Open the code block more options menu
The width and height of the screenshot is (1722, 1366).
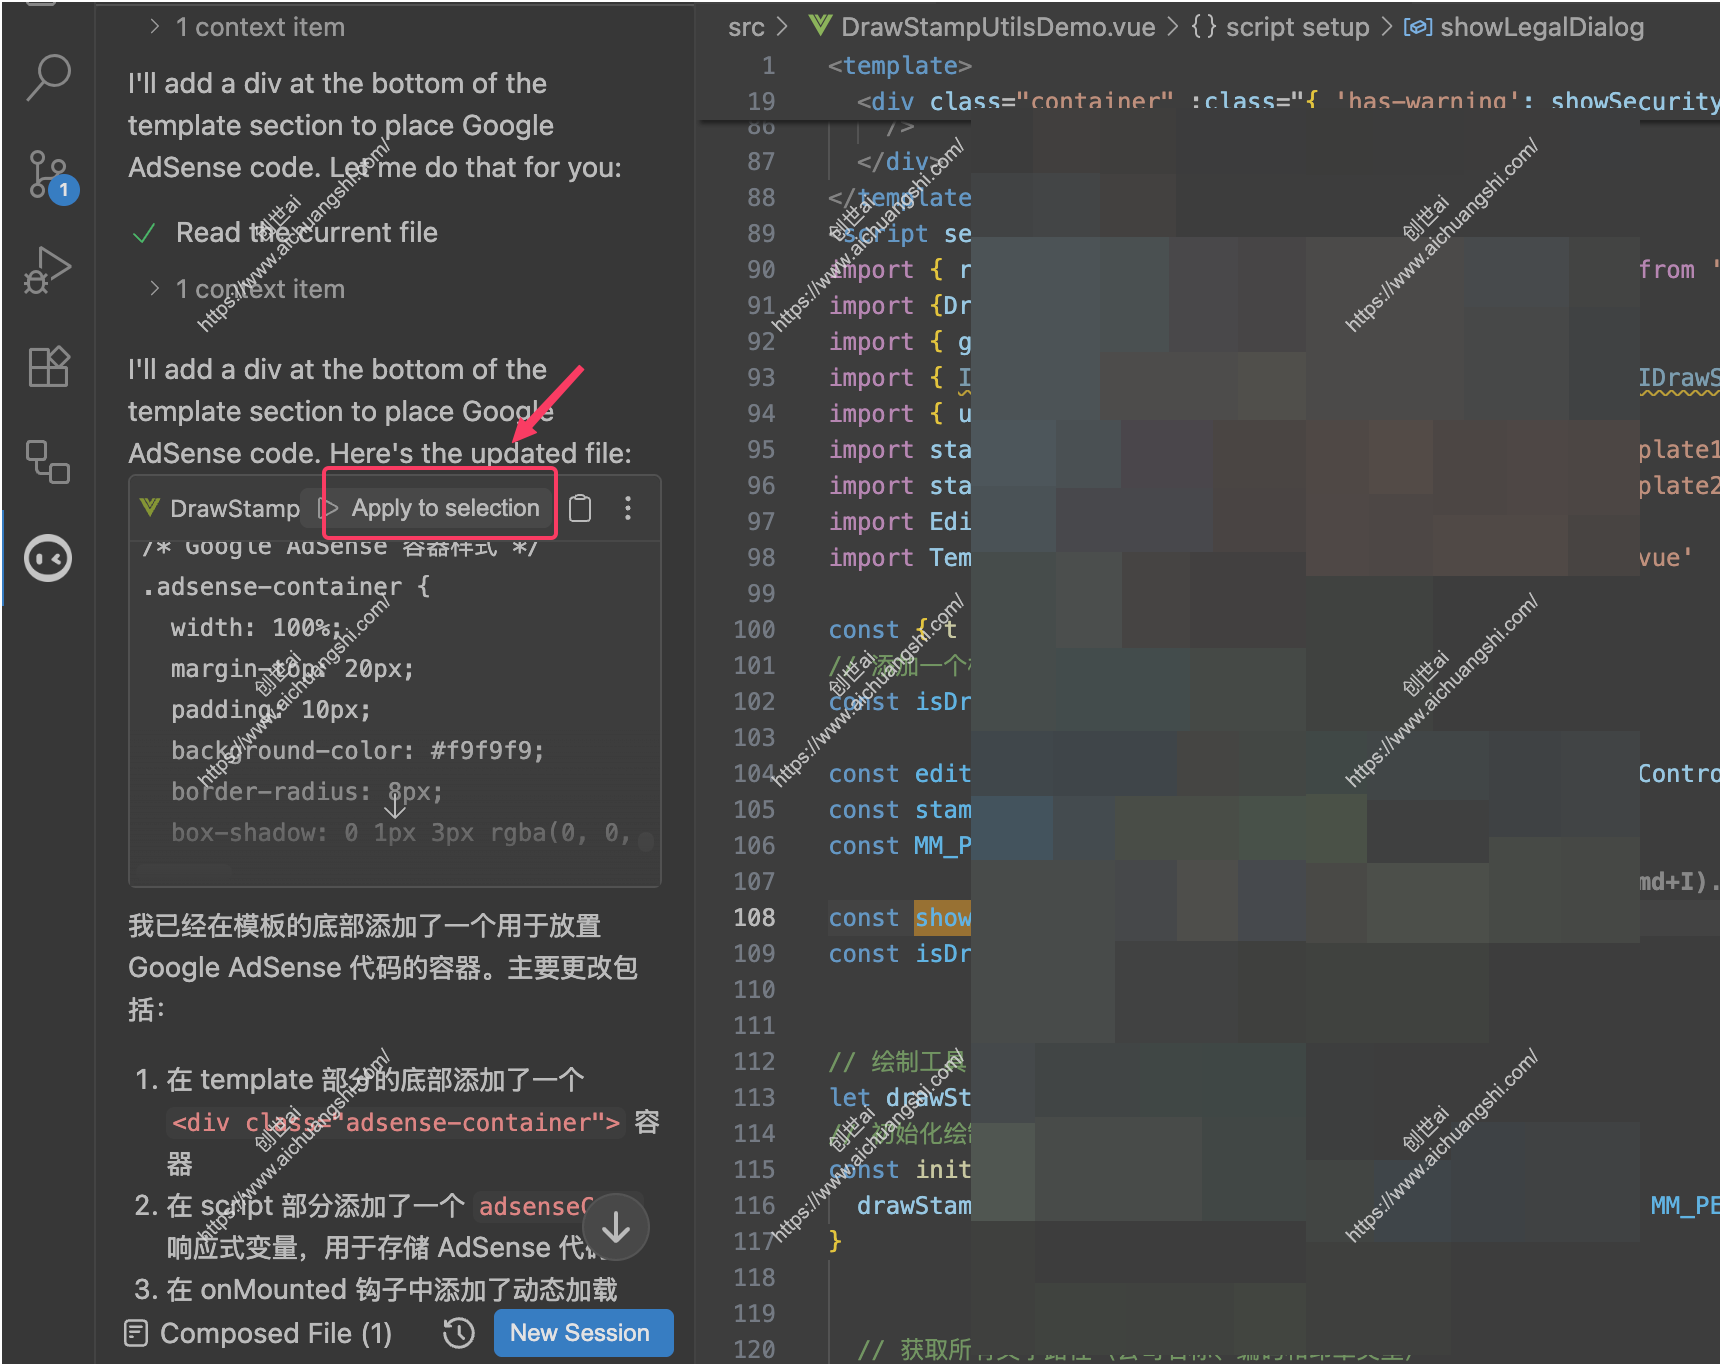[628, 508]
